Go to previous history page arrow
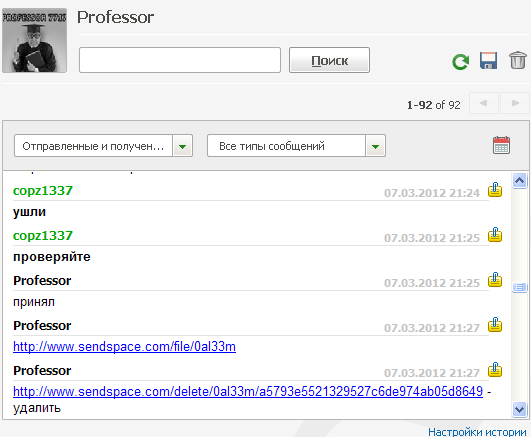This screenshot has height=437, width=531. (484, 103)
